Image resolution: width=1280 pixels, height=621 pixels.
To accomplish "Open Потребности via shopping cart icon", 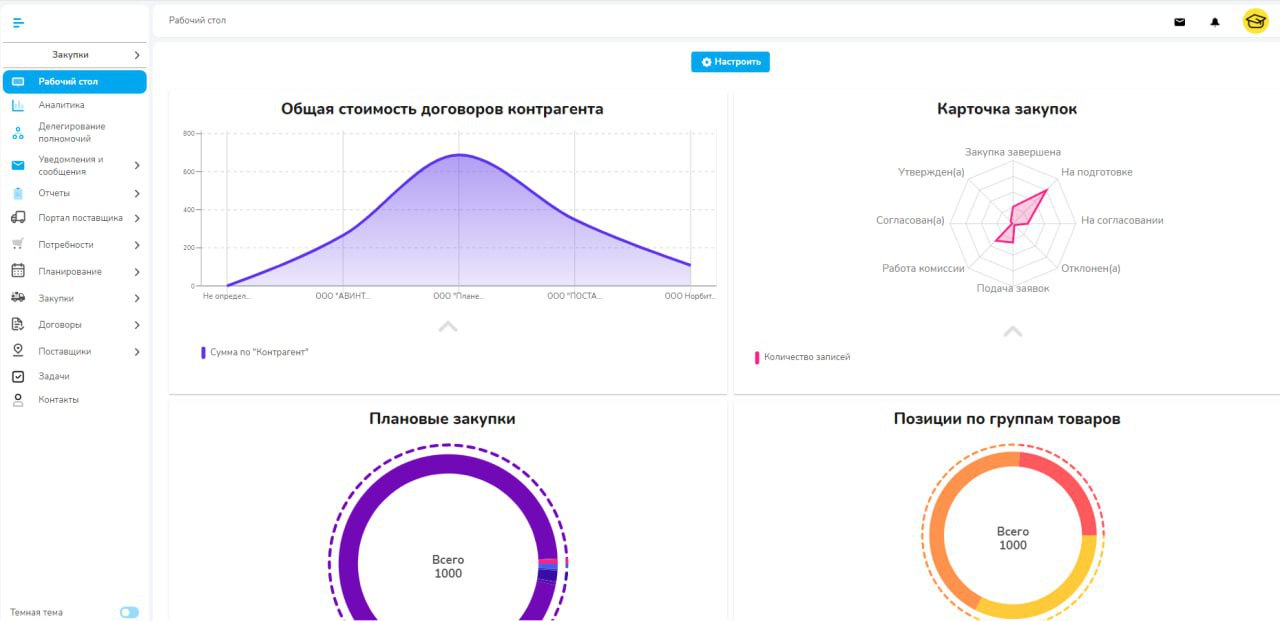I will tap(16, 244).
